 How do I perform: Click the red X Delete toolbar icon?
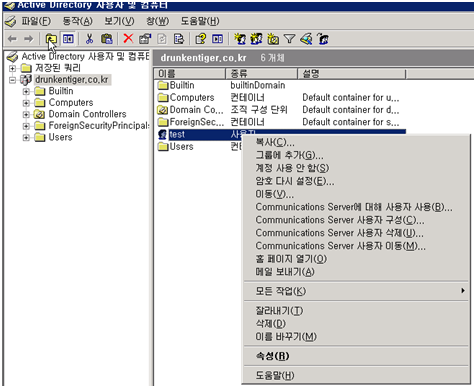click(x=128, y=39)
